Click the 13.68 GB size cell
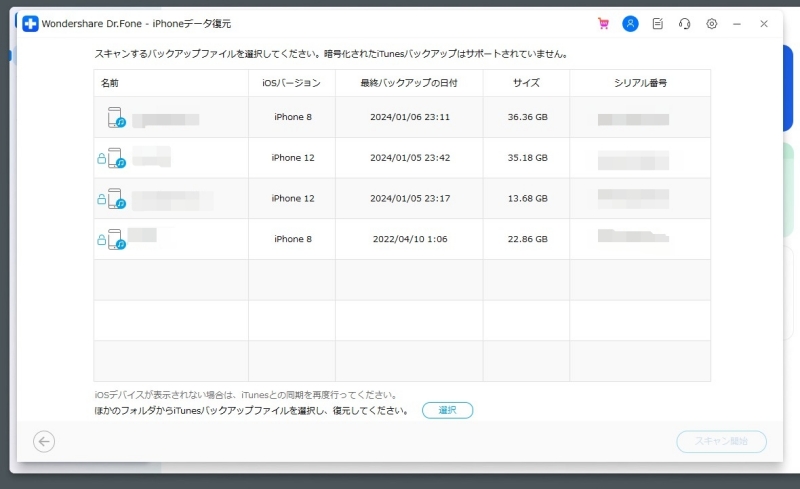The height and width of the screenshot is (489, 800). 528,198
